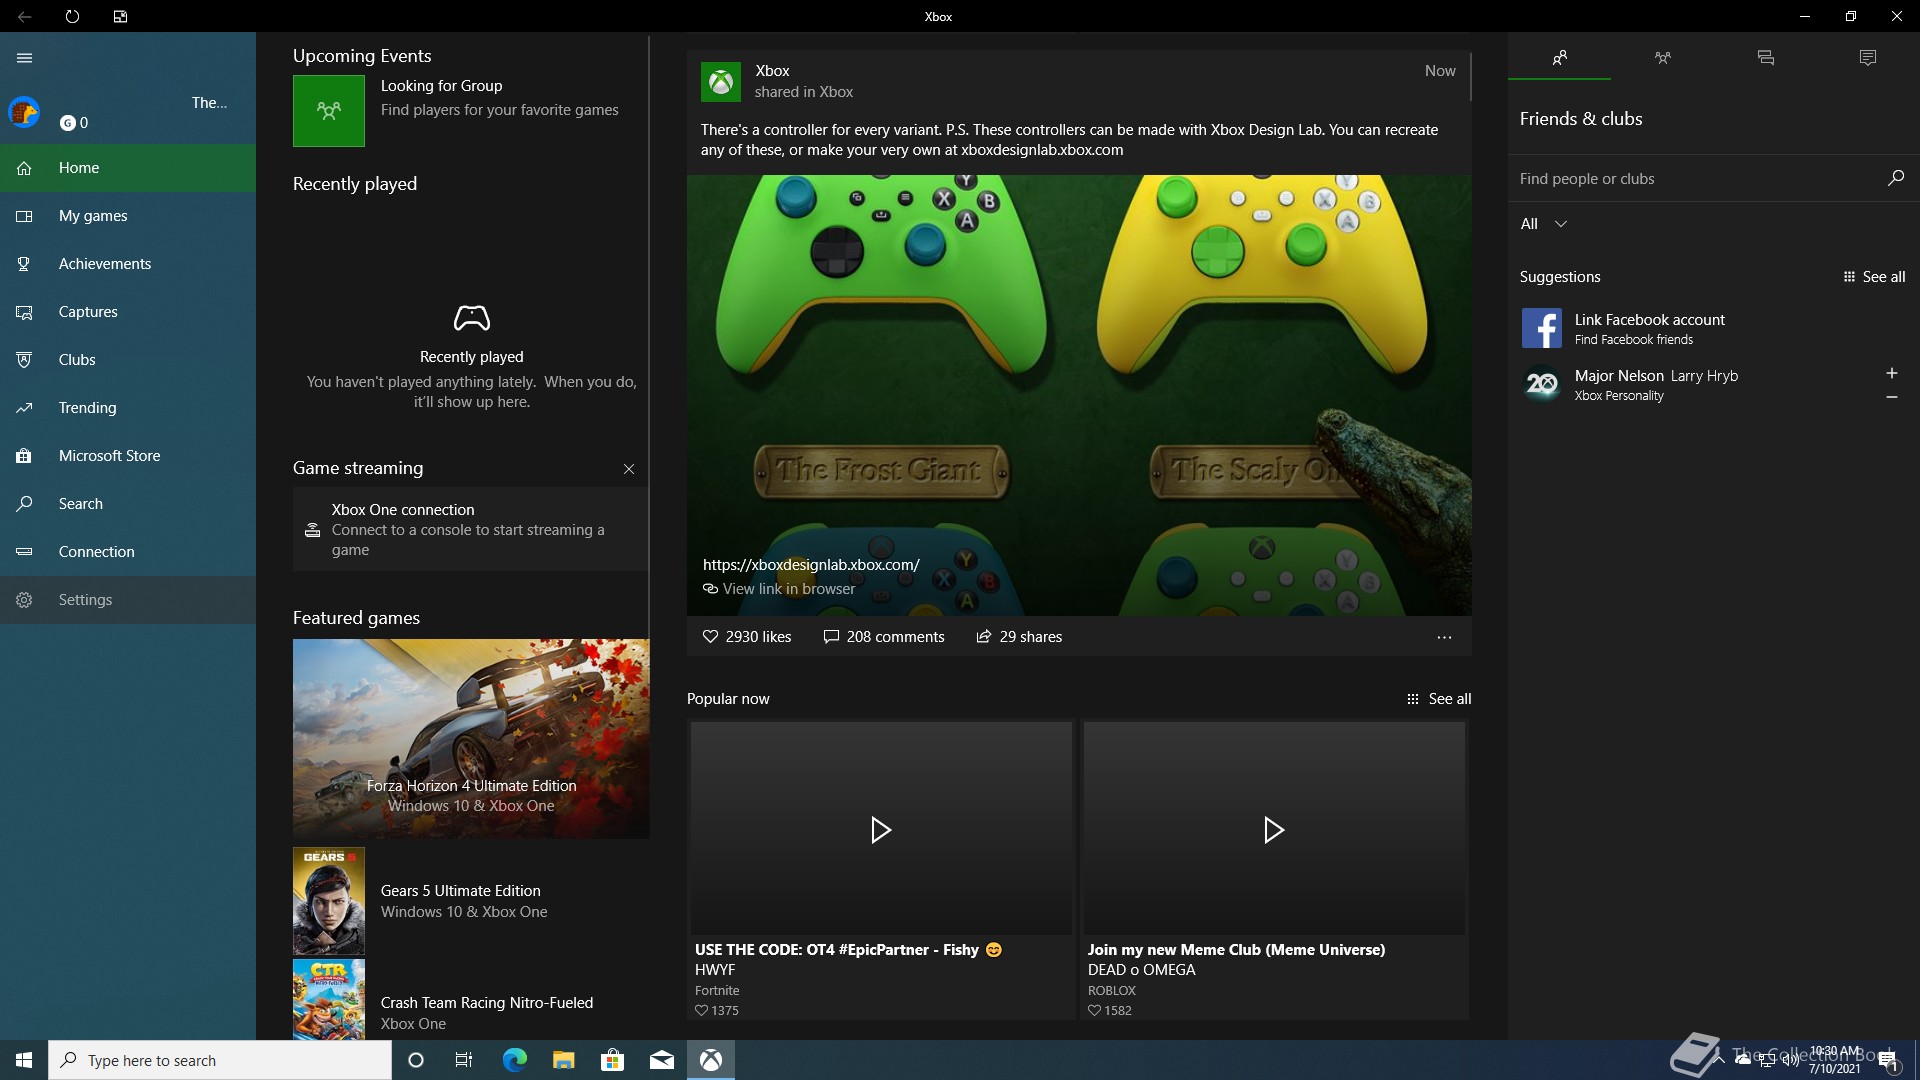Open Microsoft Store from taskbar
The width and height of the screenshot is (1920, 1080).
coord(612,1060)
